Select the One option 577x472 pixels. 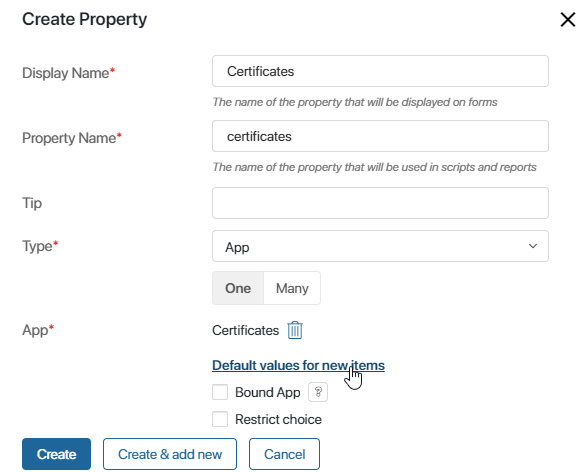point(238,288)
